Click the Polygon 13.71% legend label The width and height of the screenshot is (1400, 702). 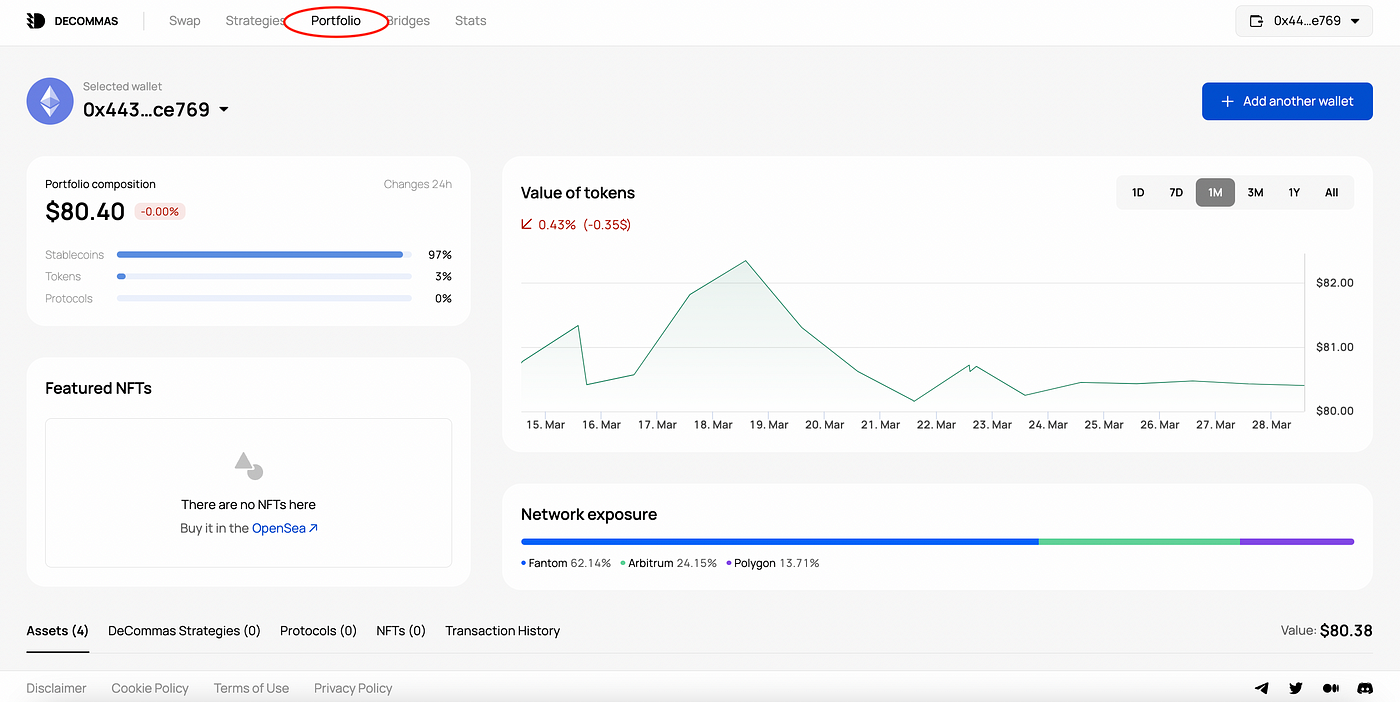point(773,563)
